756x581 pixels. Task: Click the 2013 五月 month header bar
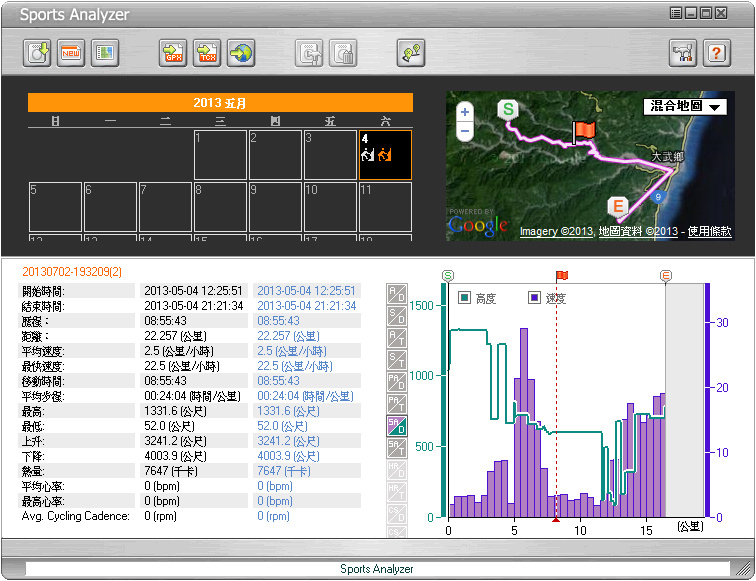pyautogui.click(x=220, y=102)
